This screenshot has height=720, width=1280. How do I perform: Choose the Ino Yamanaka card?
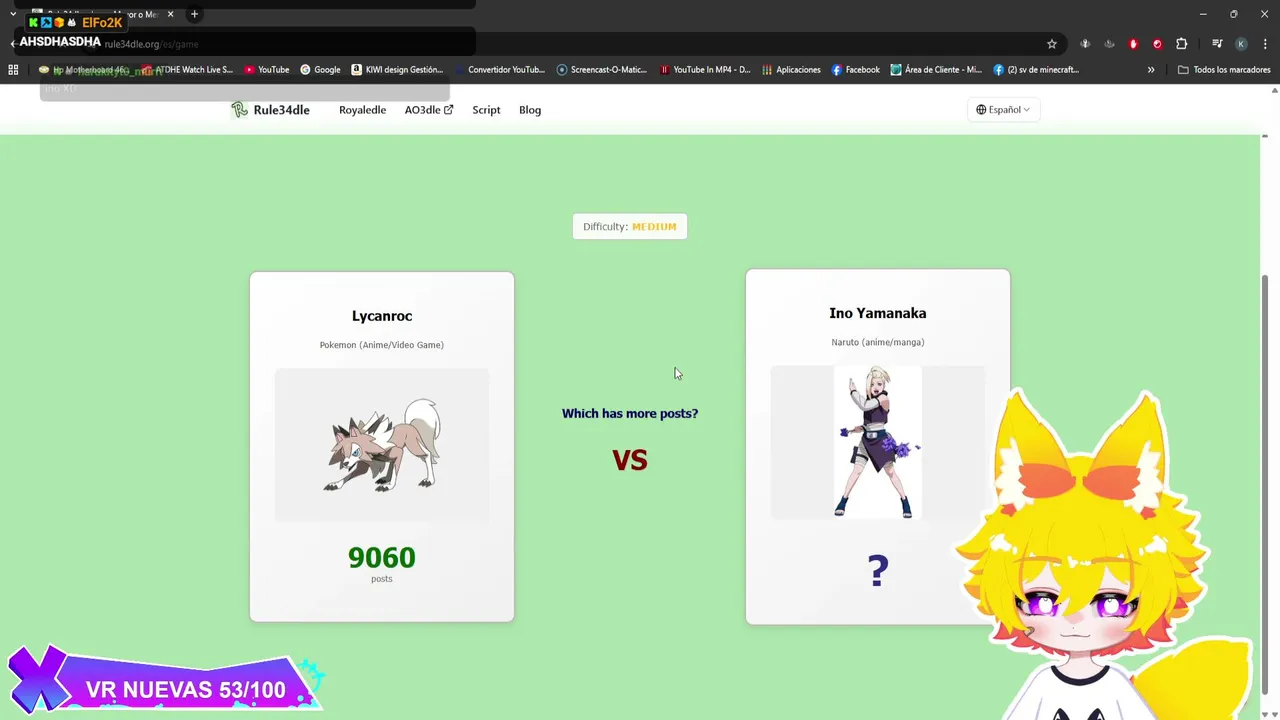pos(878,447)
